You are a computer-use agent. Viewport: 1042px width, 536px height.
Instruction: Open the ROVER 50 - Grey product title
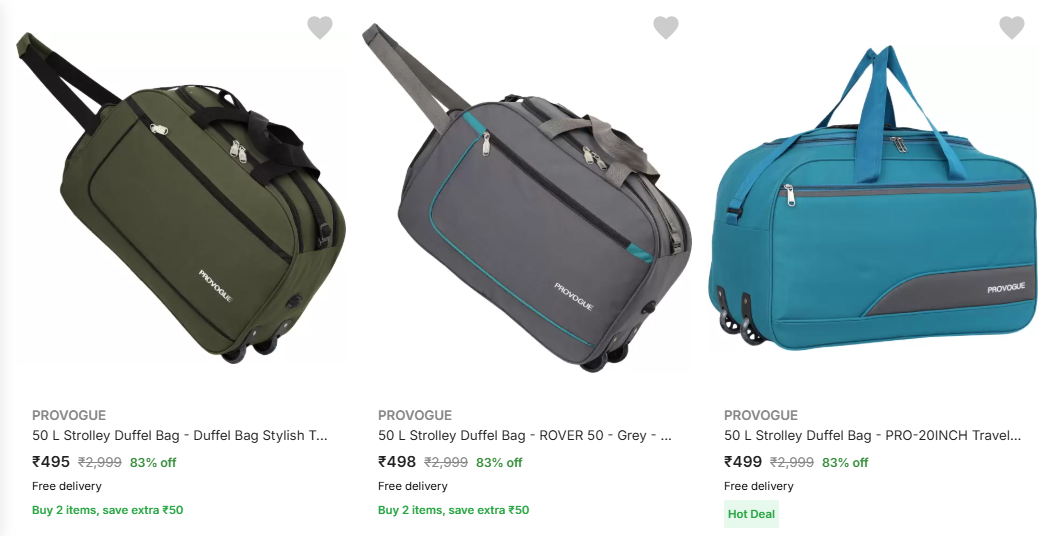click(x=525, y=436)
